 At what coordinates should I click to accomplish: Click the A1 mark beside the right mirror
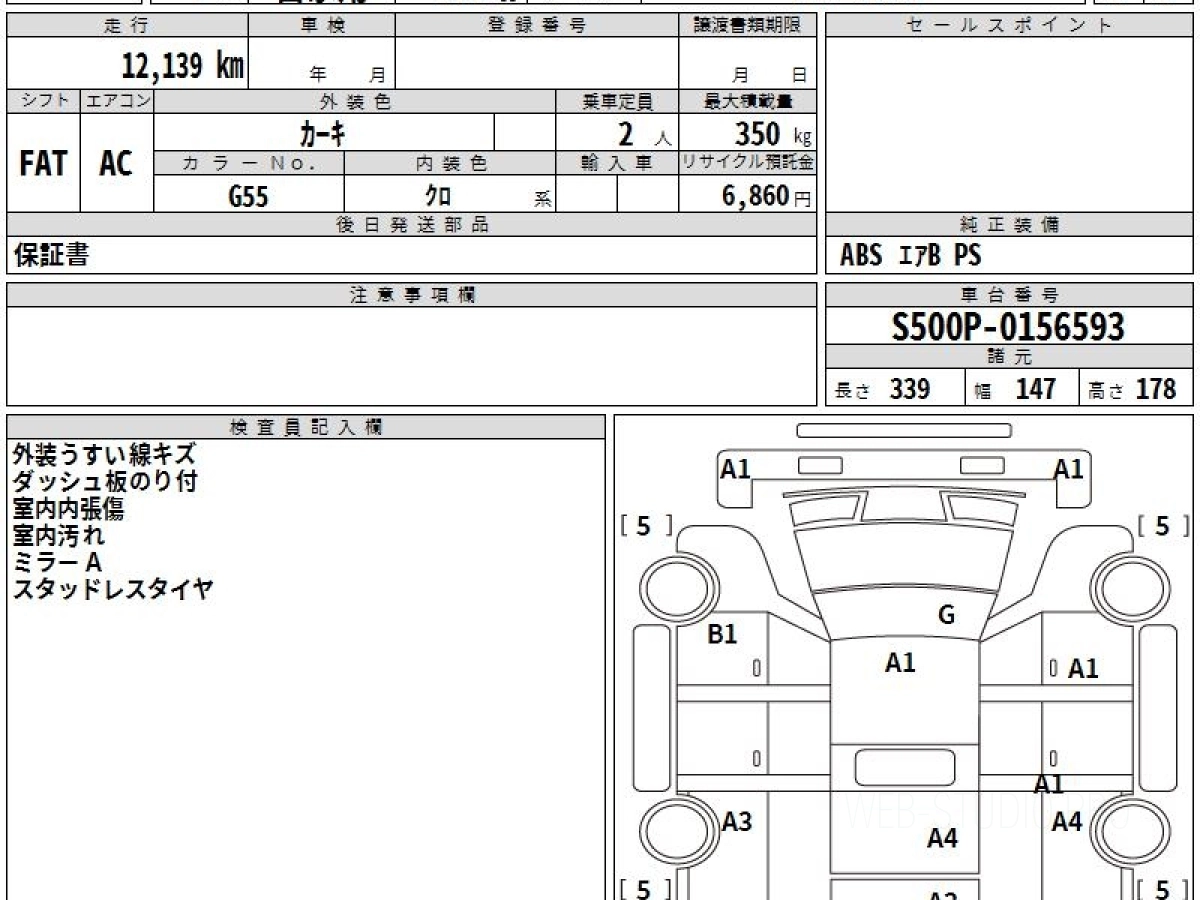(1069, 468)
